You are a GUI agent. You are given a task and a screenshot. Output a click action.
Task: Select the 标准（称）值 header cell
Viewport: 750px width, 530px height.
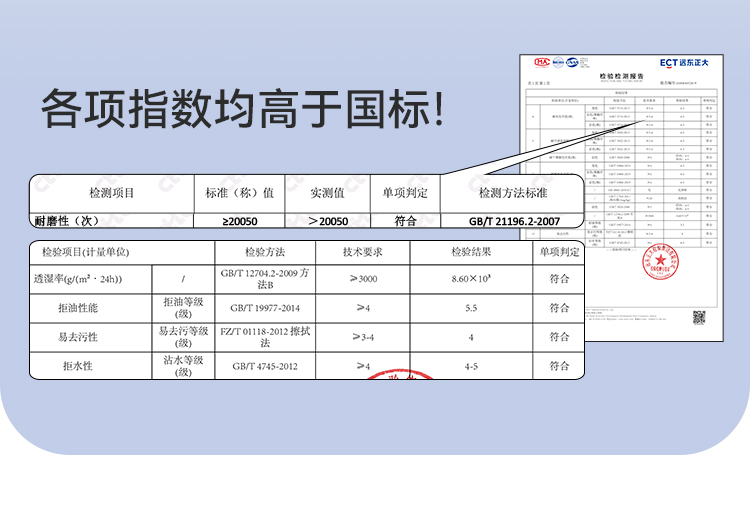coord(239,193)
